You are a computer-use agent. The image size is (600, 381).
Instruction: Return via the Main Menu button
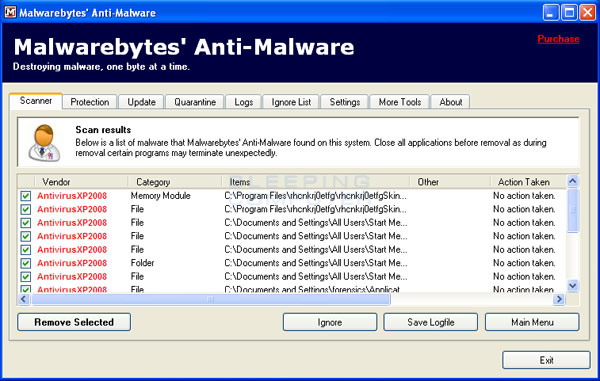pos(532,322)
